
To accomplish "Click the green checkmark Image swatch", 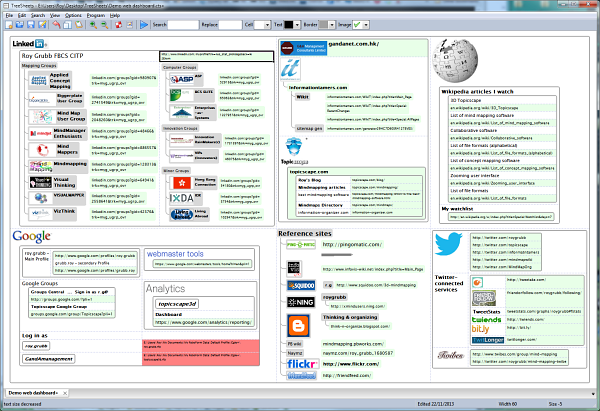I will click(x=357, y=25).
